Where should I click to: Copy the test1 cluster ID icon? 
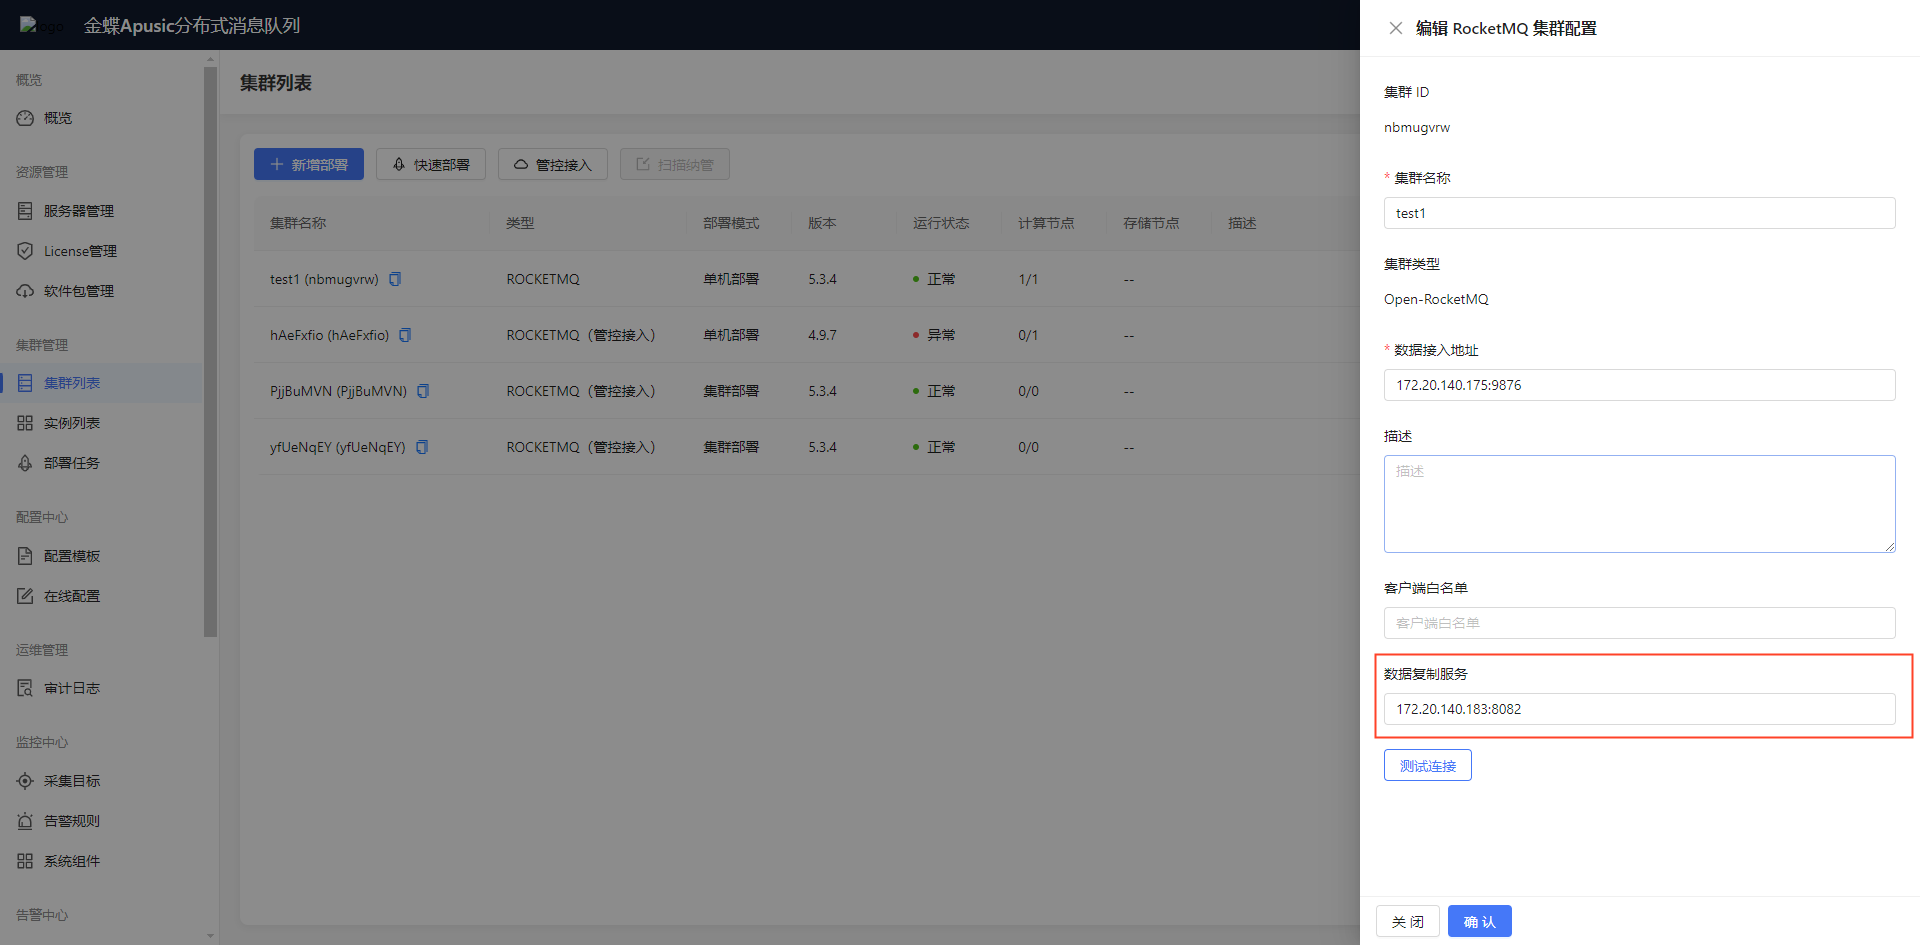pos(395,279)
